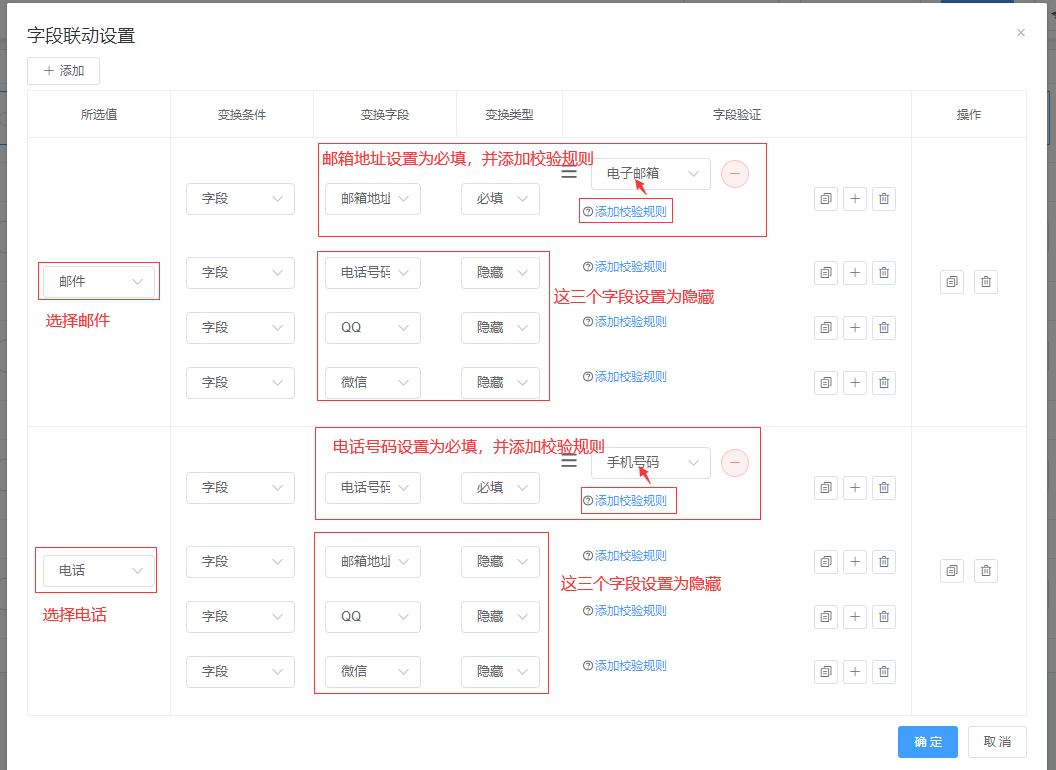
Task: Click 添加校验规则 link below 手机号码
Action: [x=630, y=501]
